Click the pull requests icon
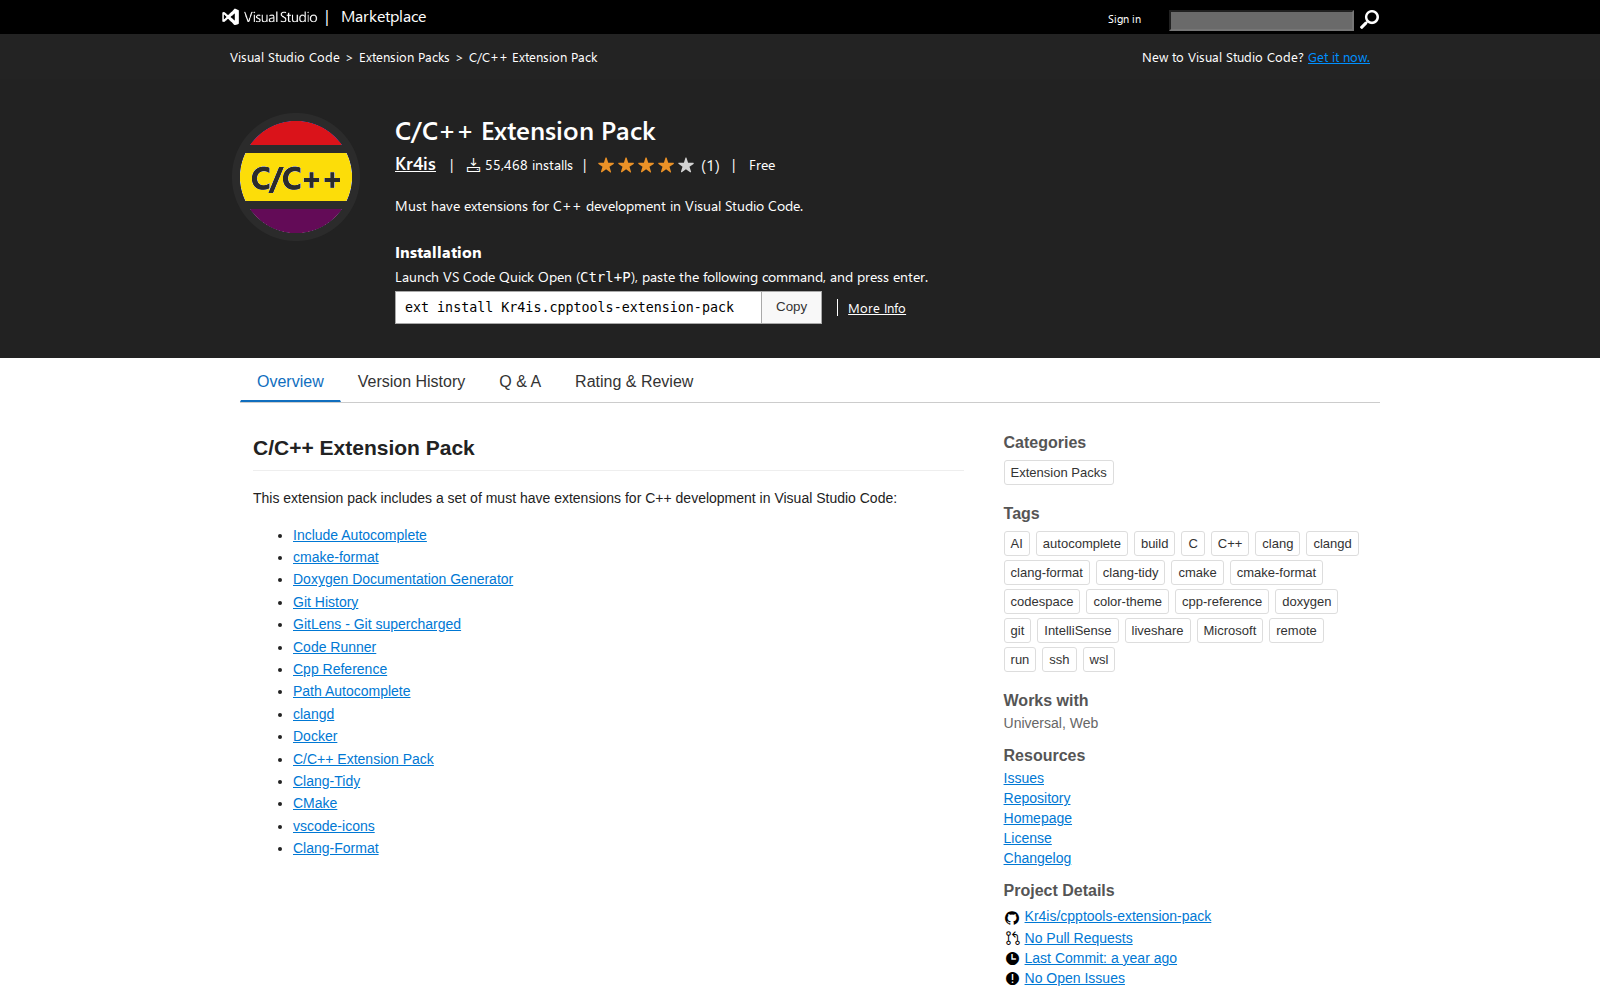 (1011, 938)
